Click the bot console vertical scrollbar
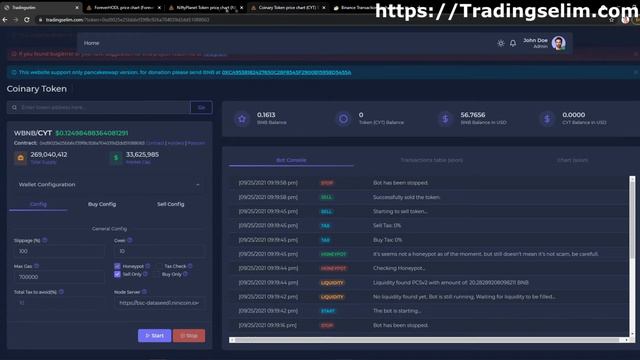 [x=632, y=256]
